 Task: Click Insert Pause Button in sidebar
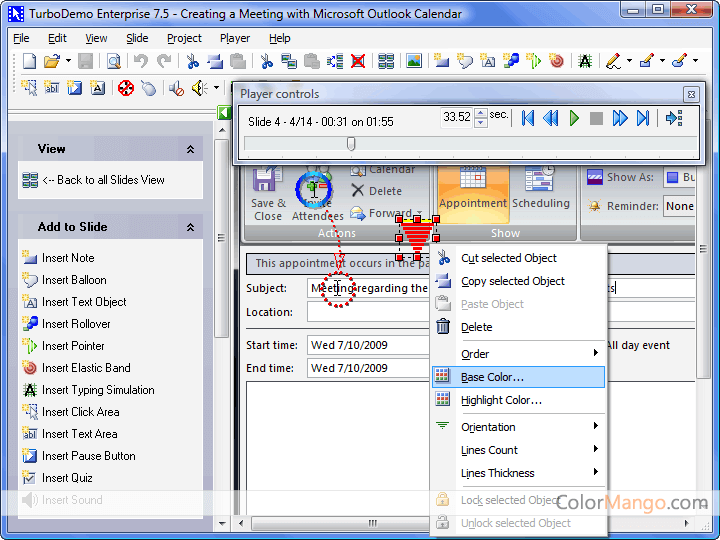(x=79, y=456)
